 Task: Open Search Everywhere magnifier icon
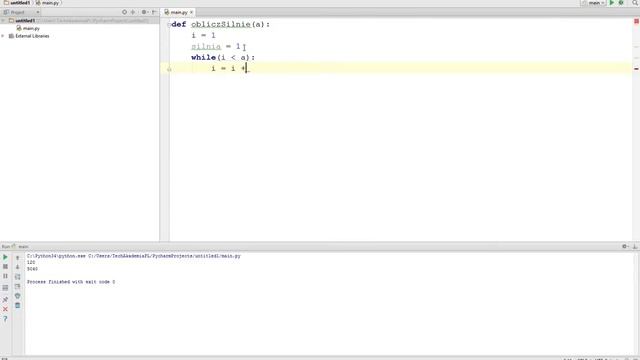pyautogui.click(x=635, y=3)
